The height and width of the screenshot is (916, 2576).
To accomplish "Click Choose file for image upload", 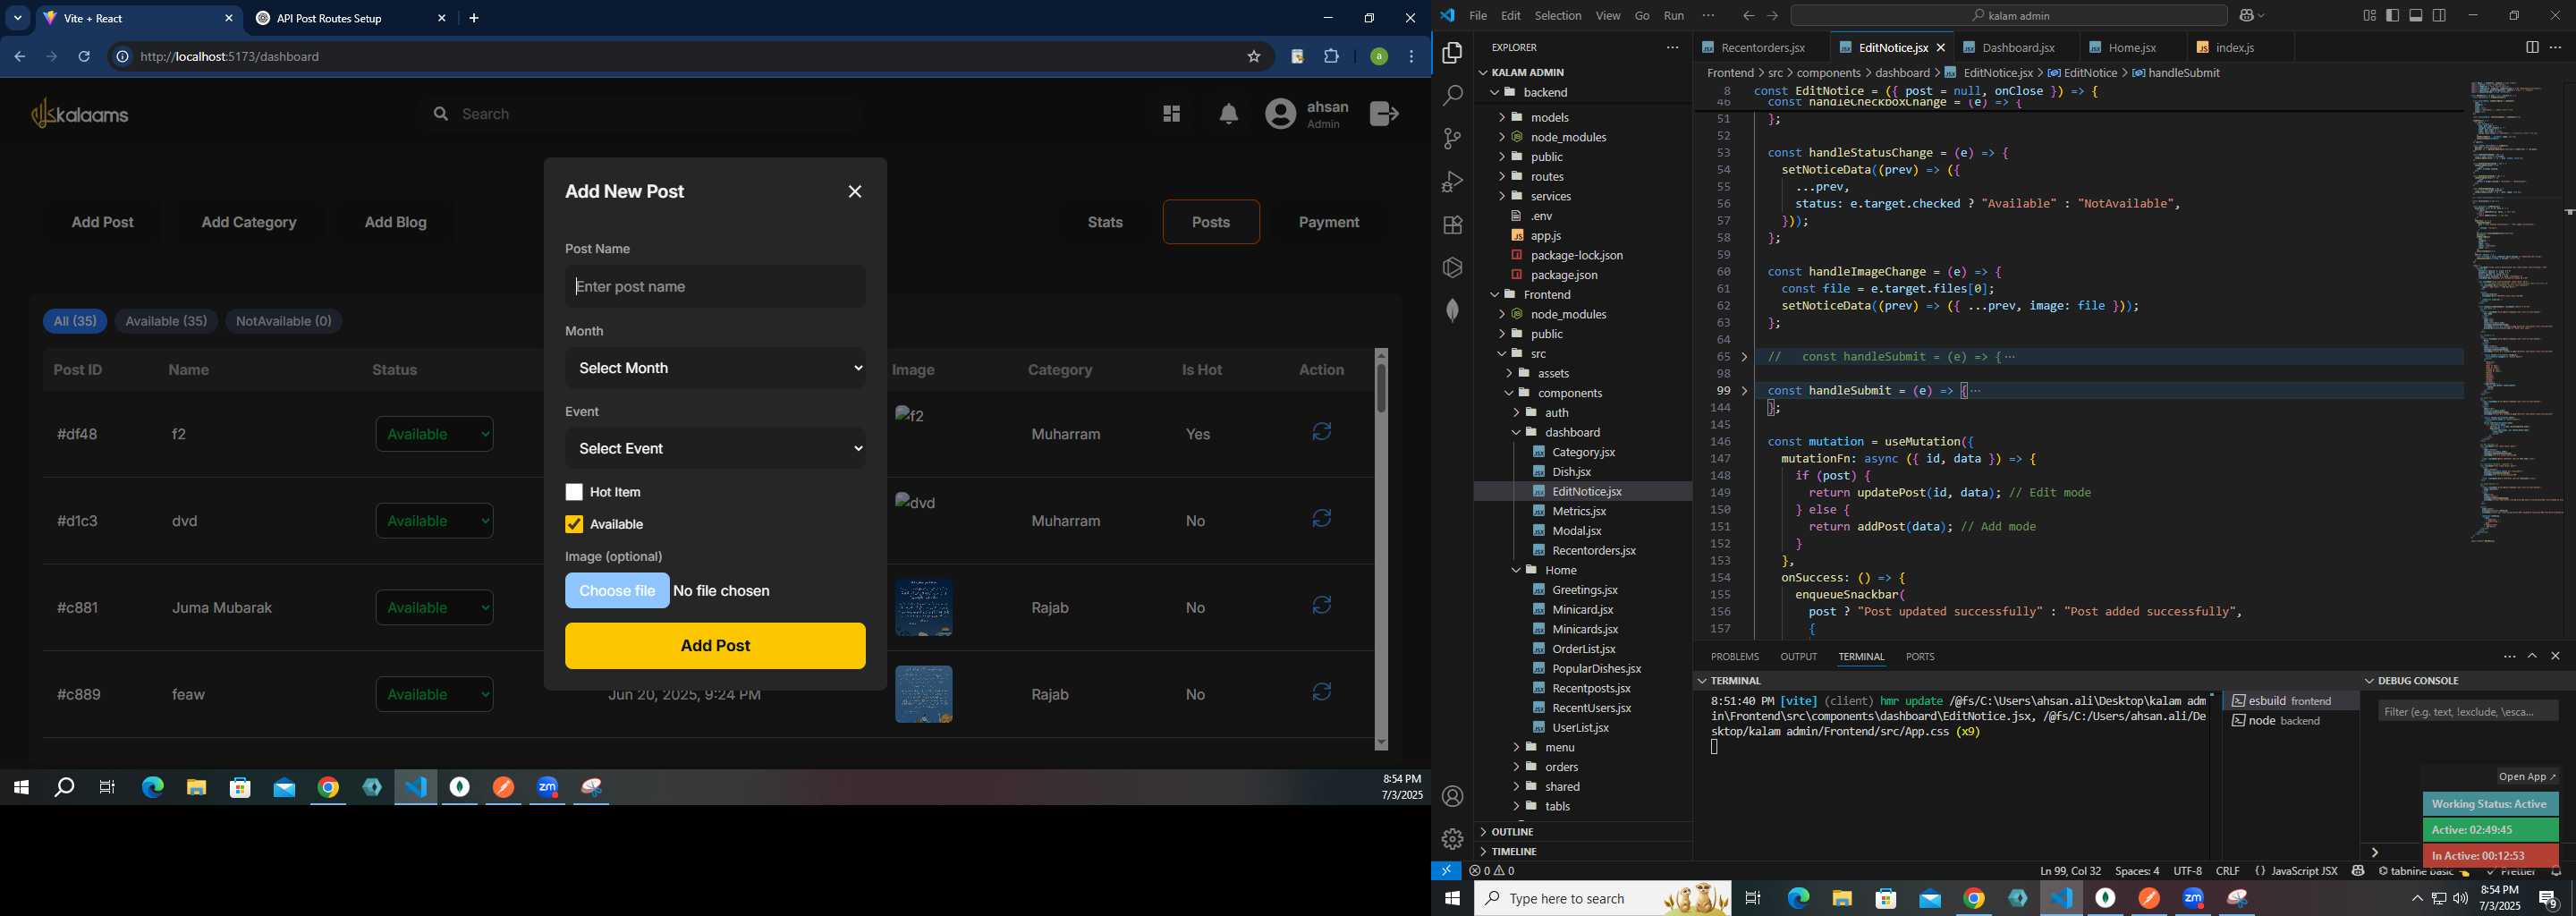I will click(x=617, y=591).
